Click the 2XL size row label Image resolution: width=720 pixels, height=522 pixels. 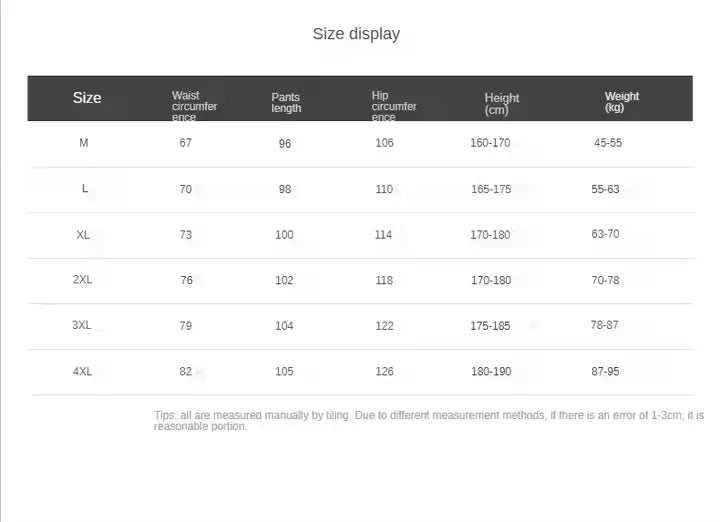click(82, 280)
